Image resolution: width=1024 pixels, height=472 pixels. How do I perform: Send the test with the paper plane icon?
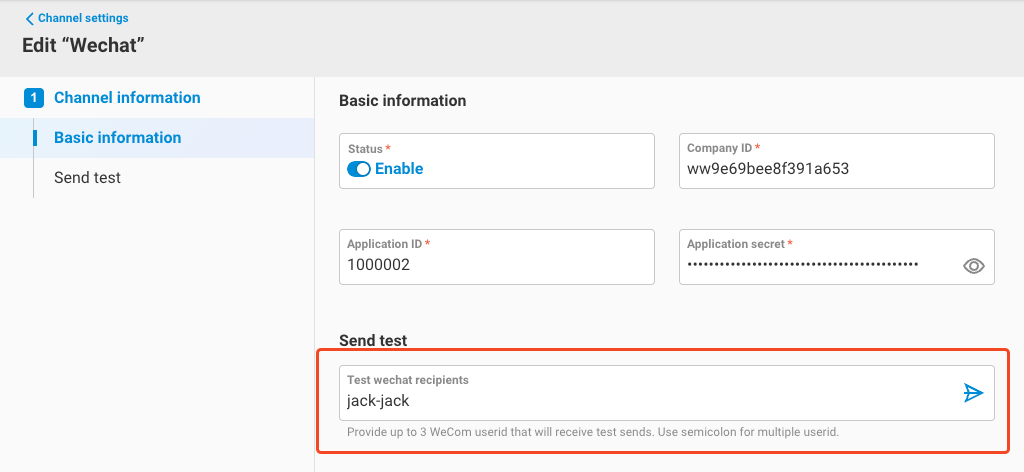(973, 393)
